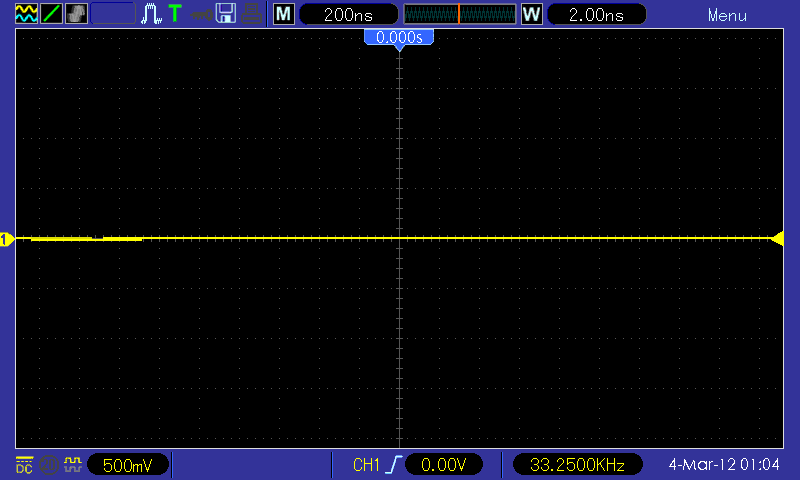Open the Menu button
Viewport: 800px width, 480px height.
(x=727, y=16)
